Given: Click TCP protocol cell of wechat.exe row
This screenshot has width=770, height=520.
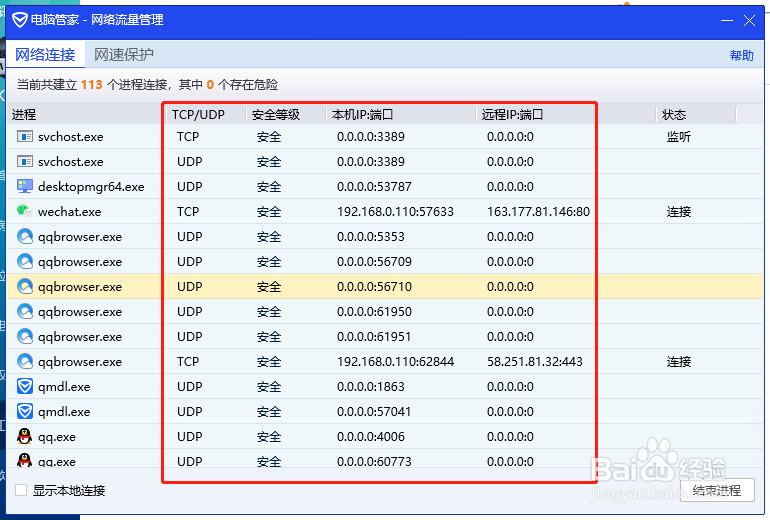Looking at the screenshot, I should tap(188, 212).
